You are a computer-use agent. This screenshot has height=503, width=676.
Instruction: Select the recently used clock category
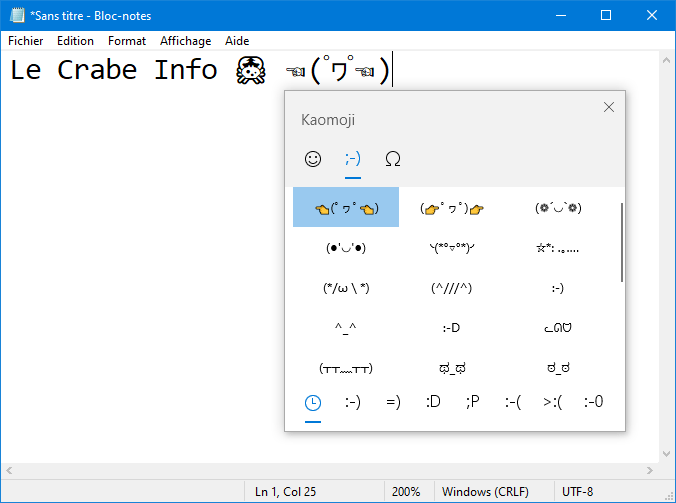click(x=313, y=403)
